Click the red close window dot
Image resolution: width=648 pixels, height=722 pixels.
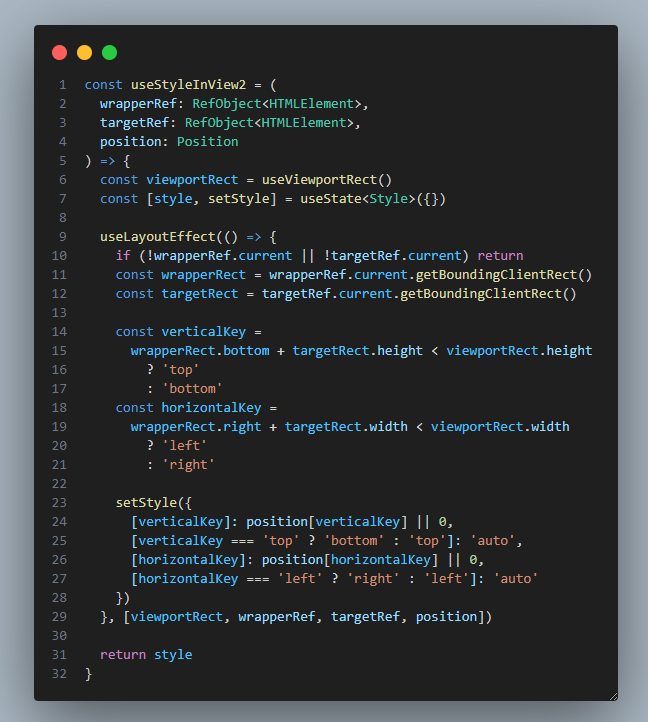[x=59, y=52]
